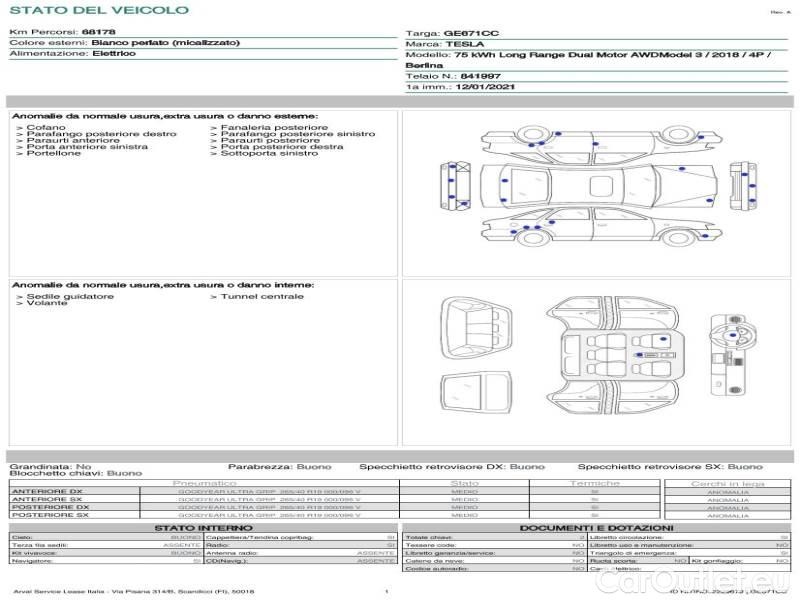Image resolution: width=800 pixels, height=600 pixels.
Task: Click the POSTERIORE SX tire row
Action: click(48, 515)
